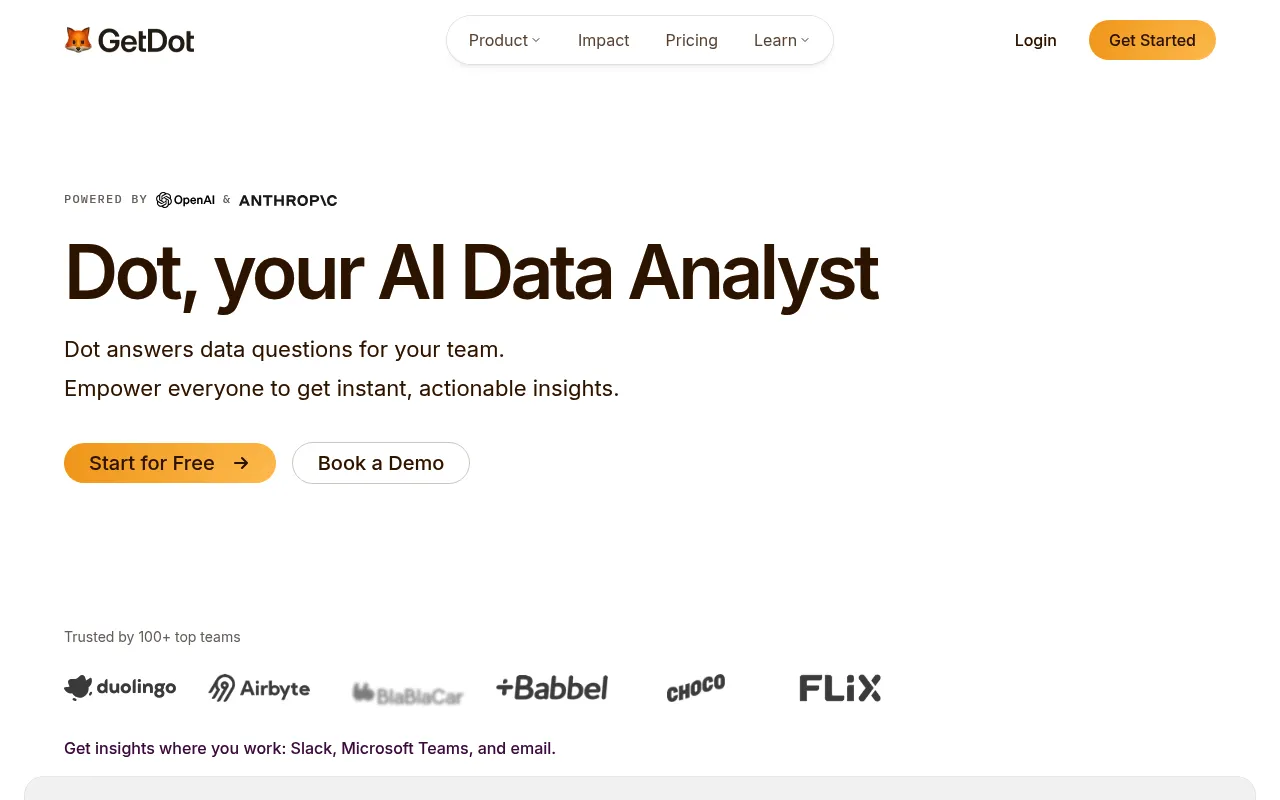Click the chevron next to Product
This screenshot has width=1280, height=800.
(536, 40)
